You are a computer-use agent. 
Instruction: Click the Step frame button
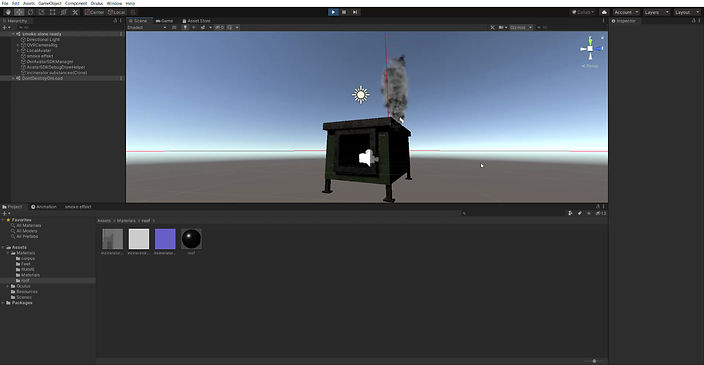[355, 12]
